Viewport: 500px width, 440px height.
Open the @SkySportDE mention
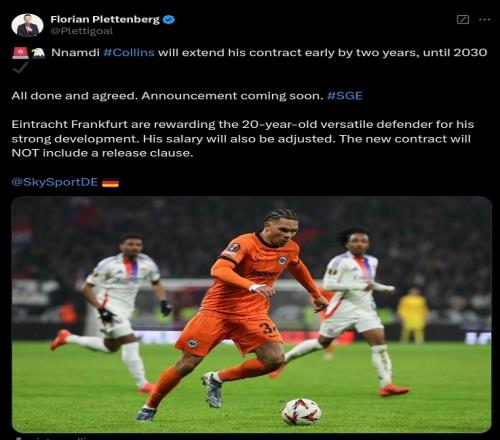tap(55, 182)
